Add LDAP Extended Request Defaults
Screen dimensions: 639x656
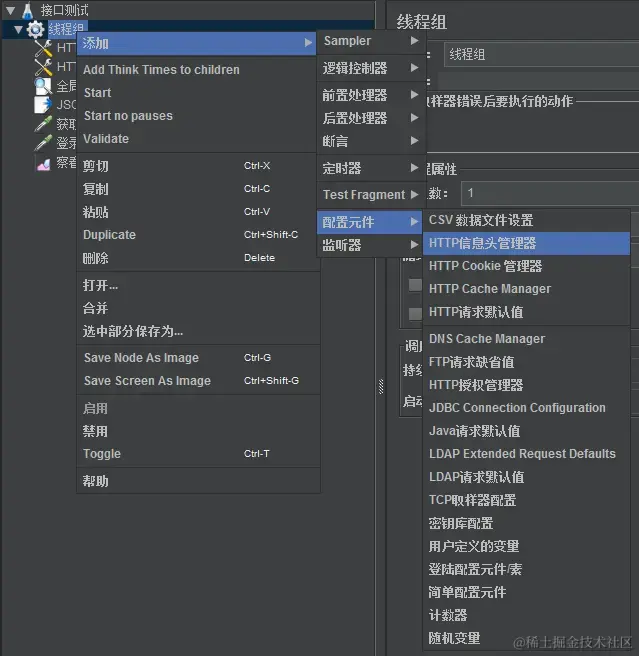(526, 454)
